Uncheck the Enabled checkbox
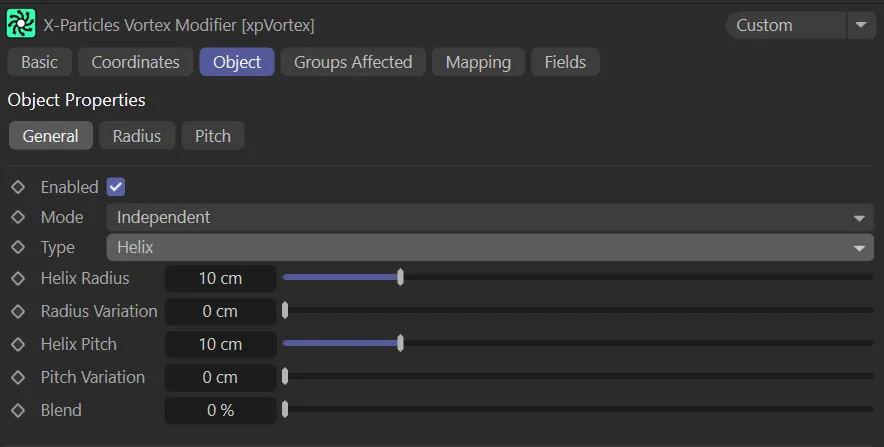Screen dimensions: 884x447 [x=115, y=187]
